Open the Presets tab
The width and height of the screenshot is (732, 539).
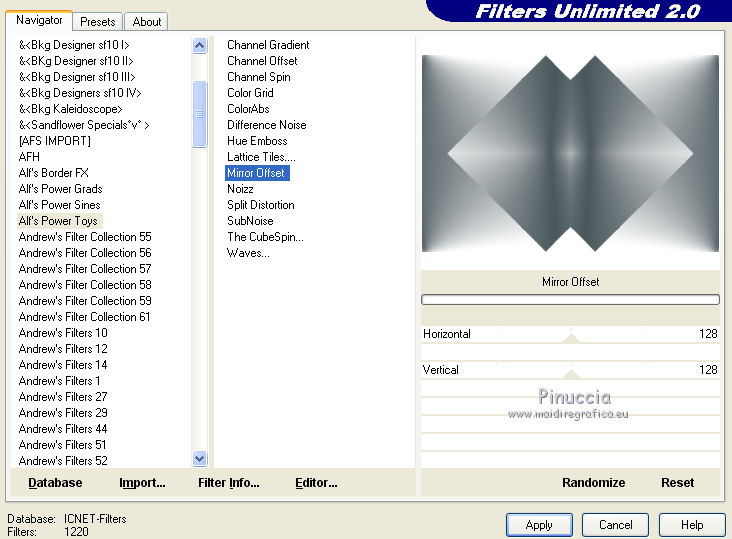(98, 22)
